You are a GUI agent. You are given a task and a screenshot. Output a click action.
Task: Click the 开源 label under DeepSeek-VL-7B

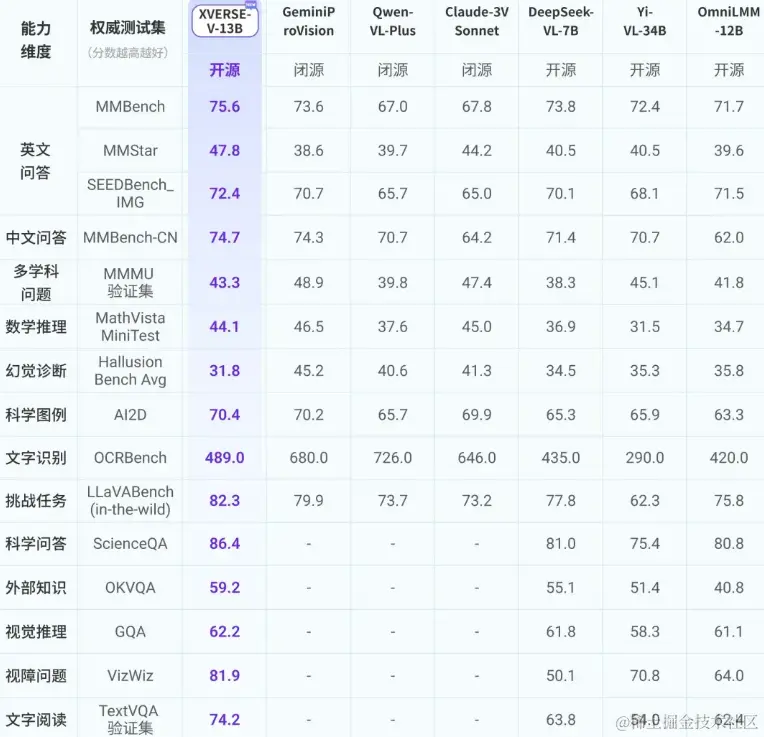561,70
